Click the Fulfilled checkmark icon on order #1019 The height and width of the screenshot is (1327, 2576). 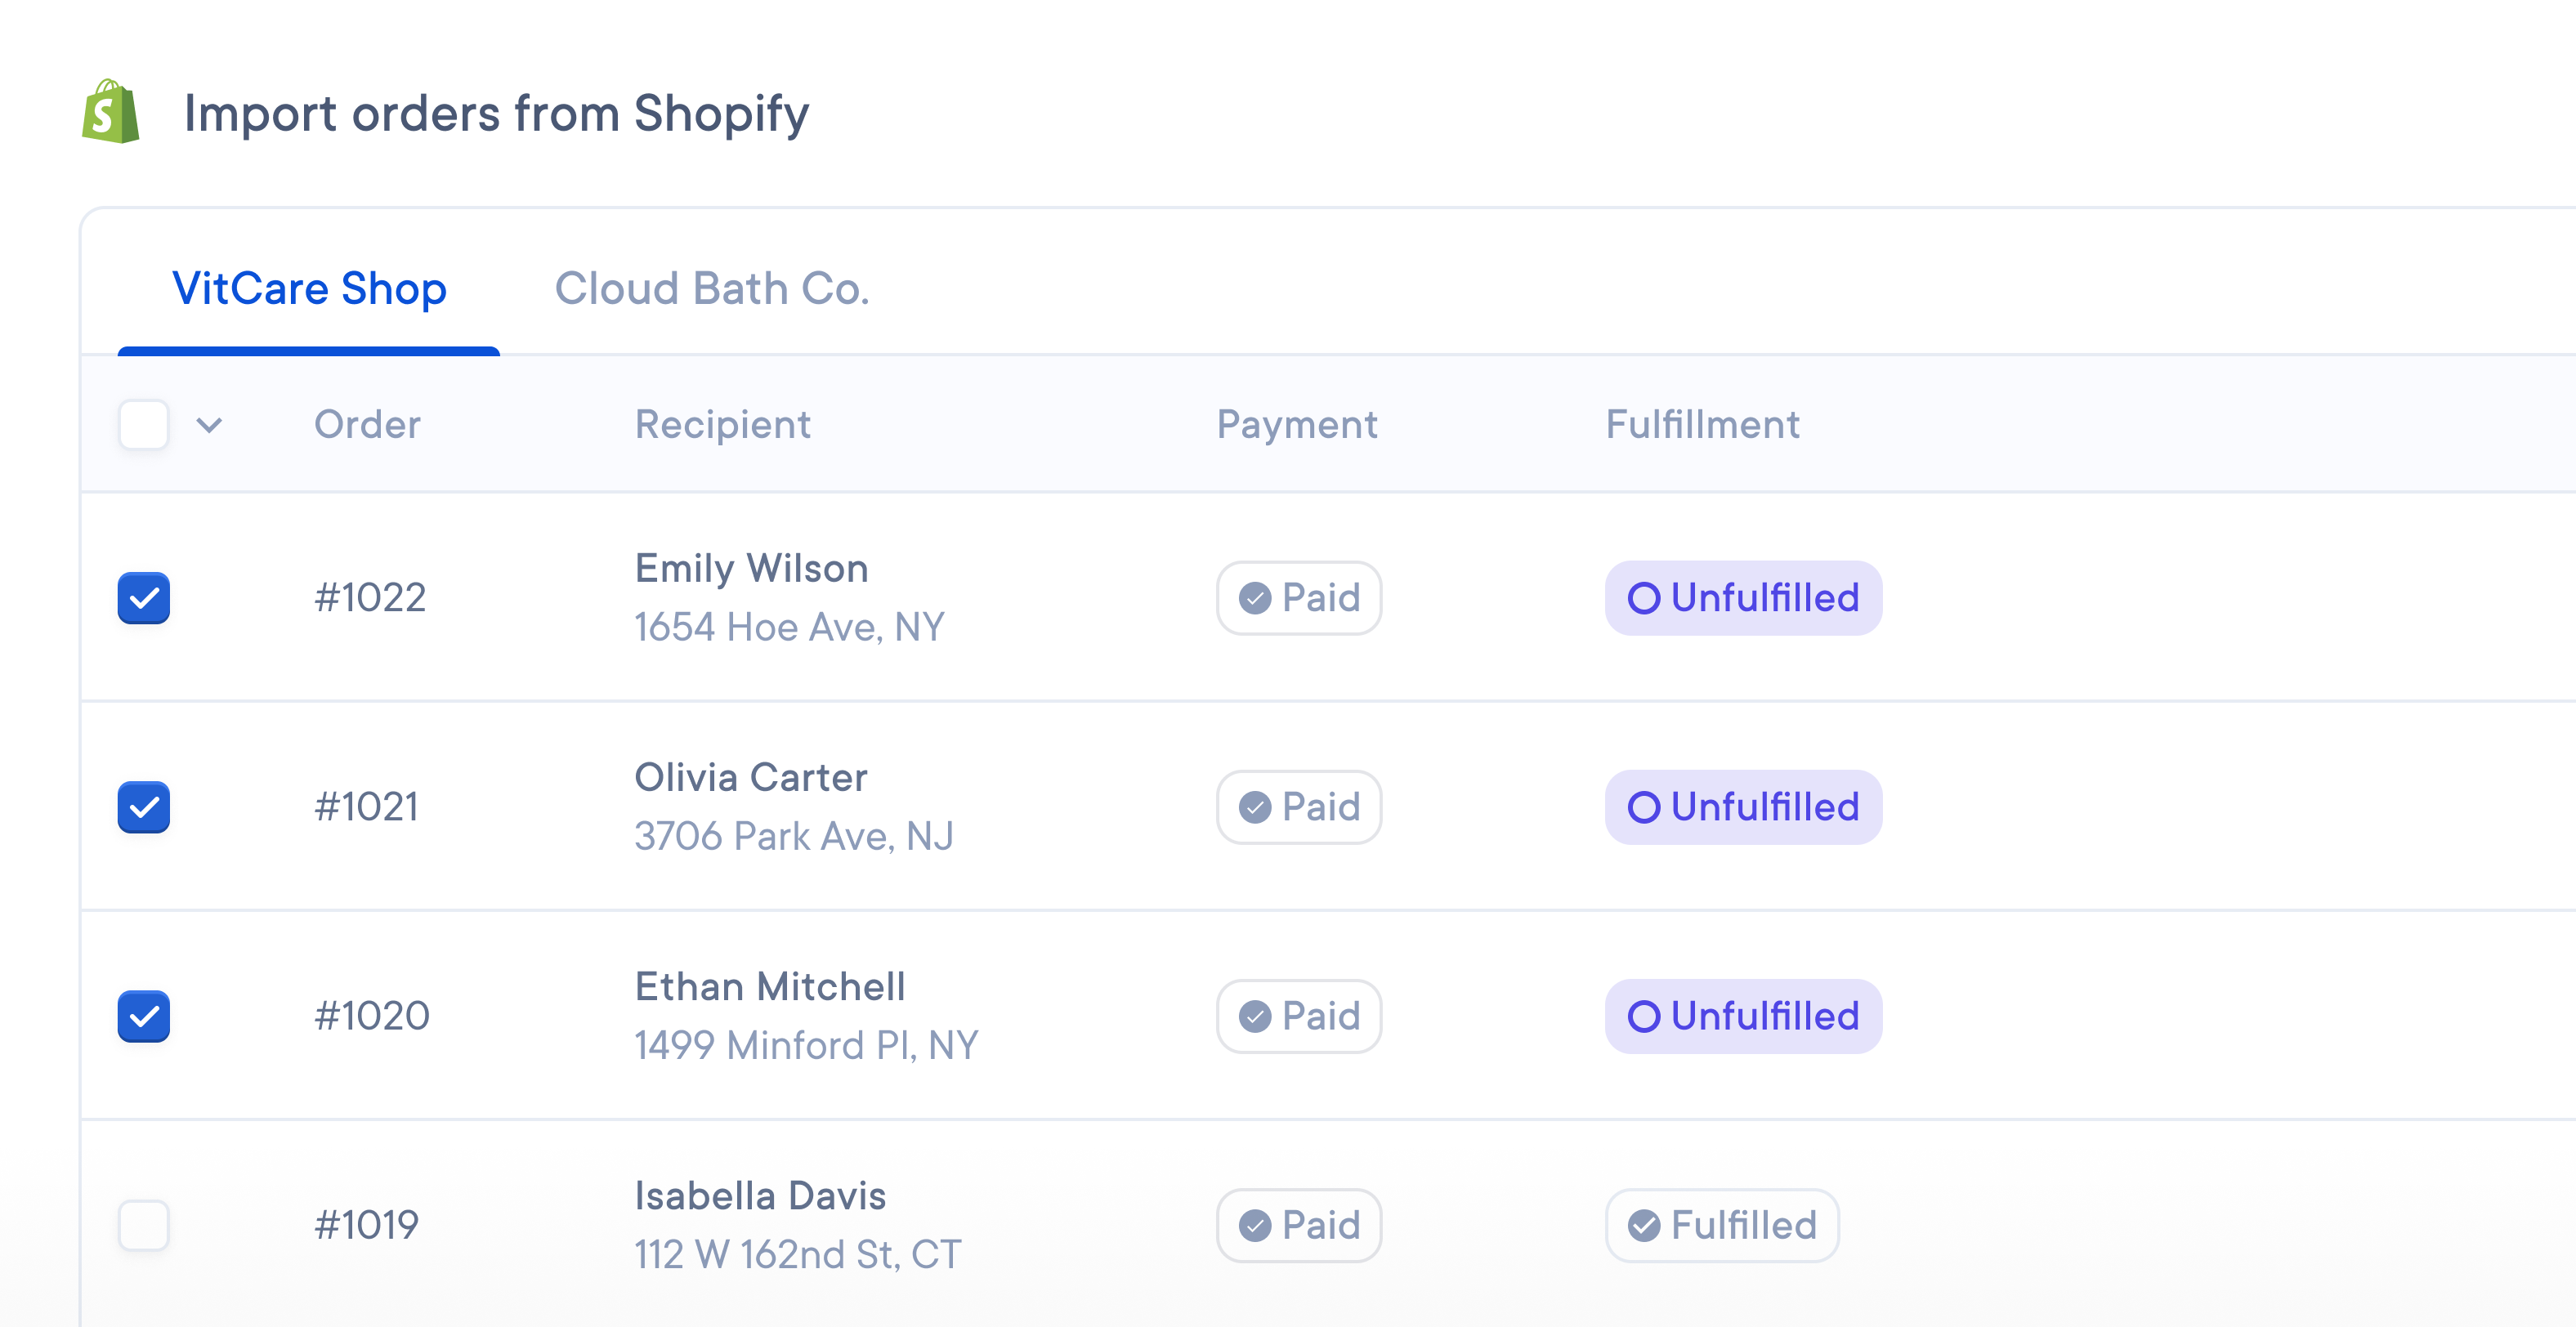tap(1644, 1224)
